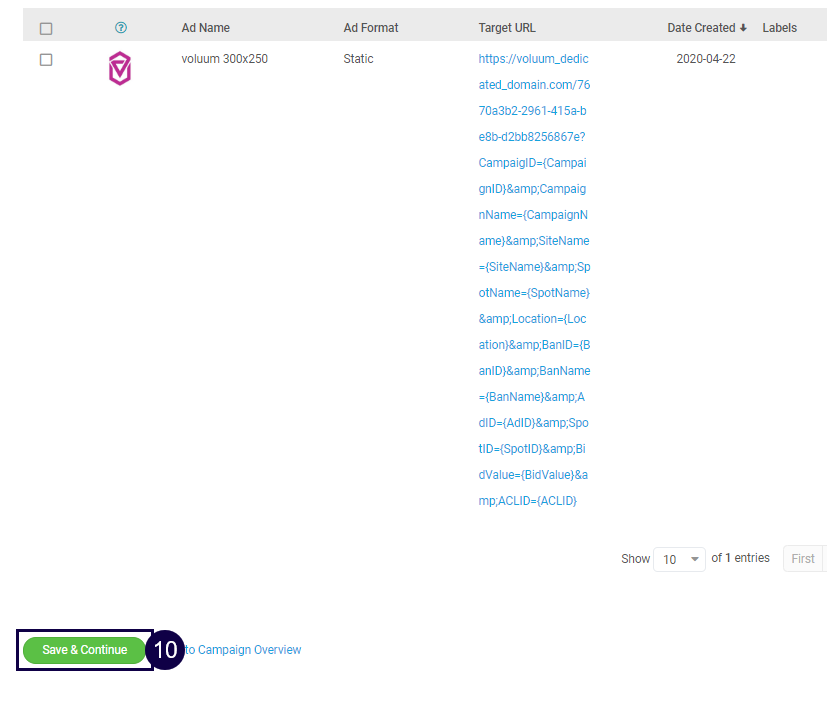Screen dimensions: 827x701
Task: Sort table by Ad Format column
Action: coord(370,28)
